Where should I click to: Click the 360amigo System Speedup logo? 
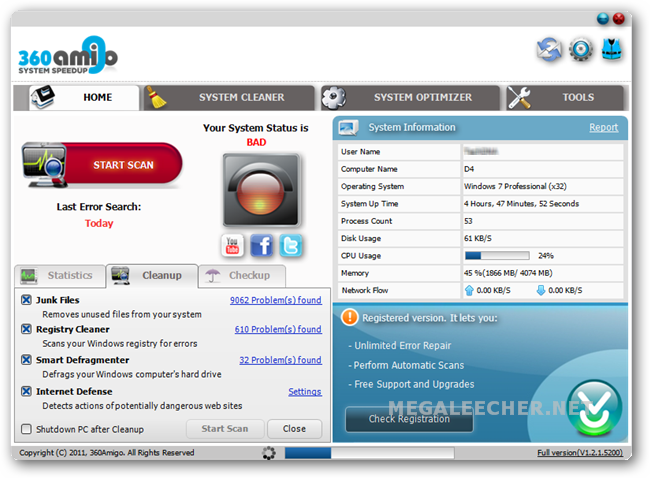(68, 55)
